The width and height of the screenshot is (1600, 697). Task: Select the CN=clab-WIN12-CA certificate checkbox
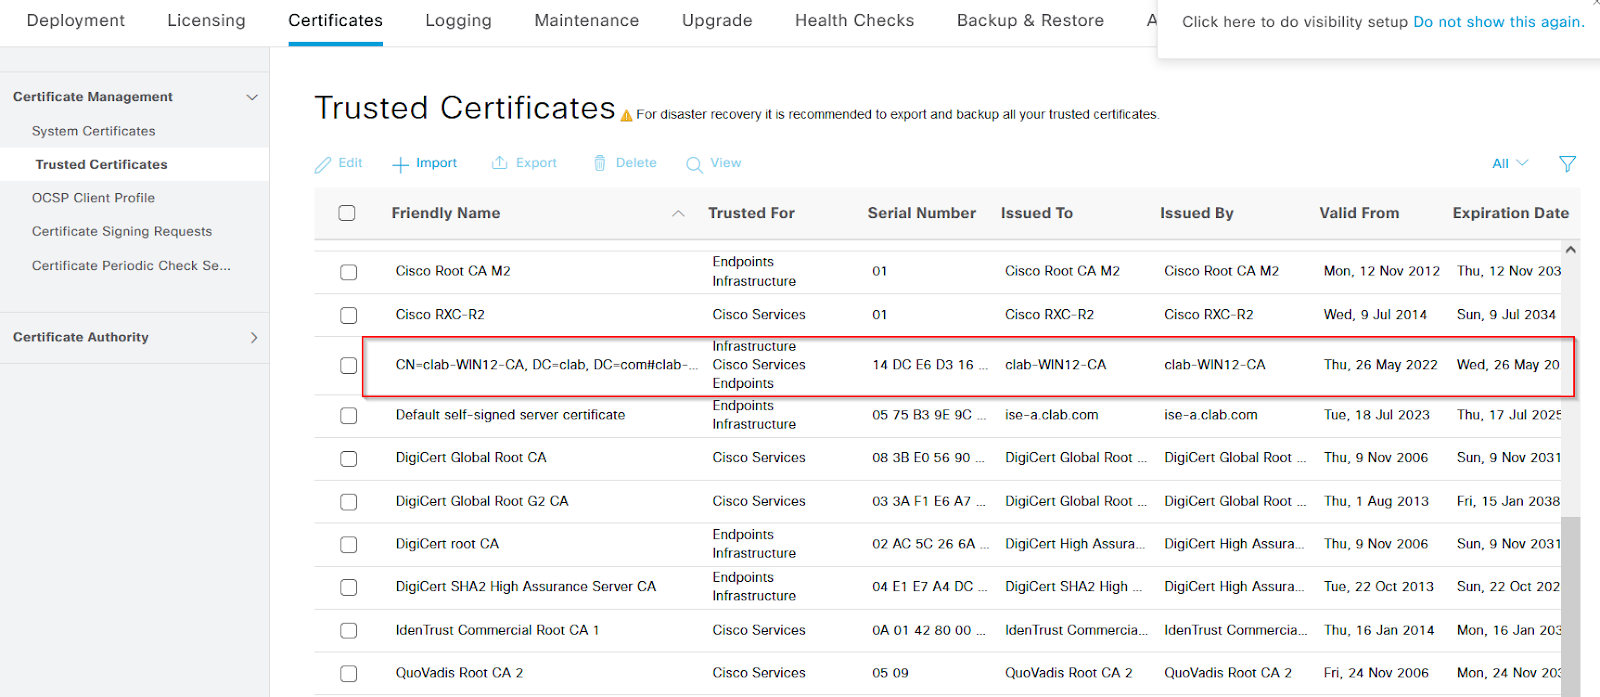[x=348, y=365]
